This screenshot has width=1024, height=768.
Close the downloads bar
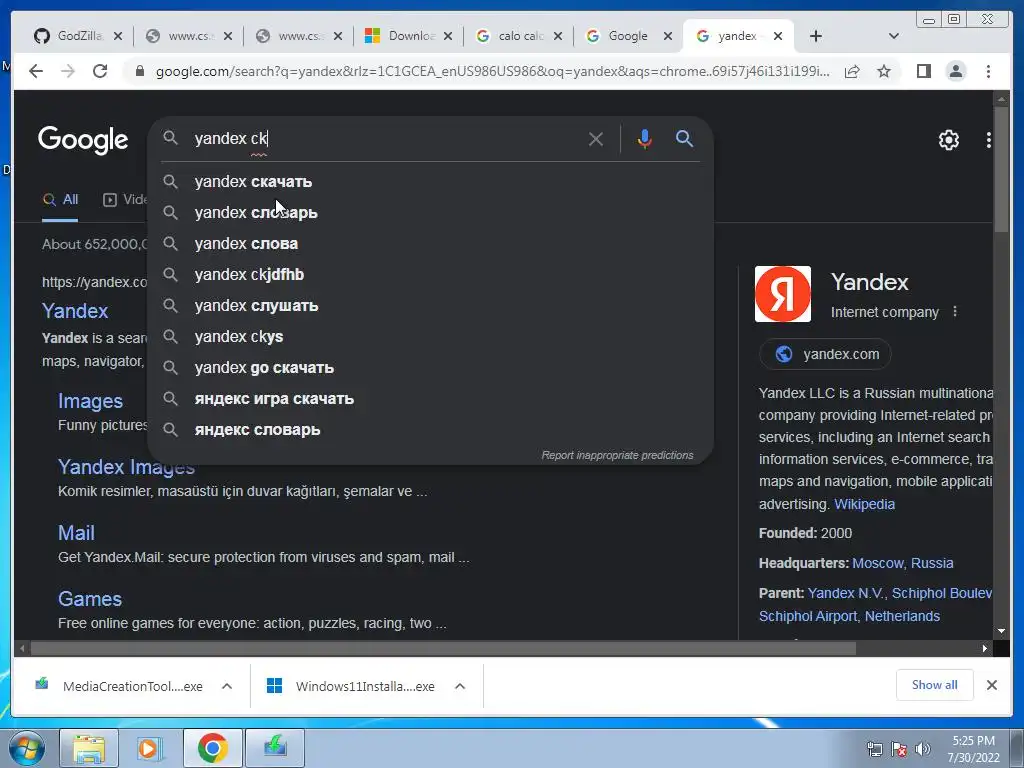[991, 685]
